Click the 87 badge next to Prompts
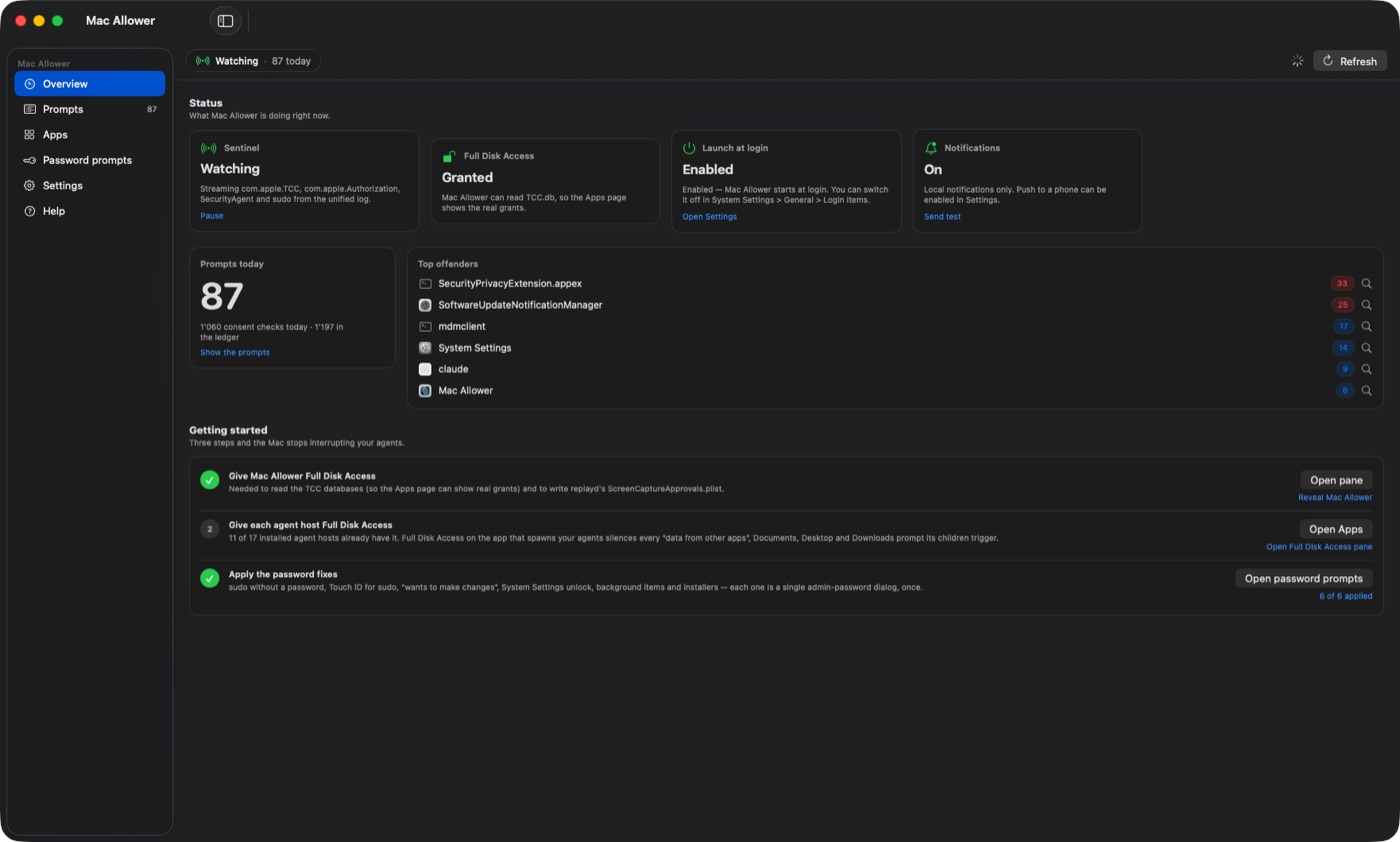This screenshot has width=1400, height=842. click(x=152, y=110)
